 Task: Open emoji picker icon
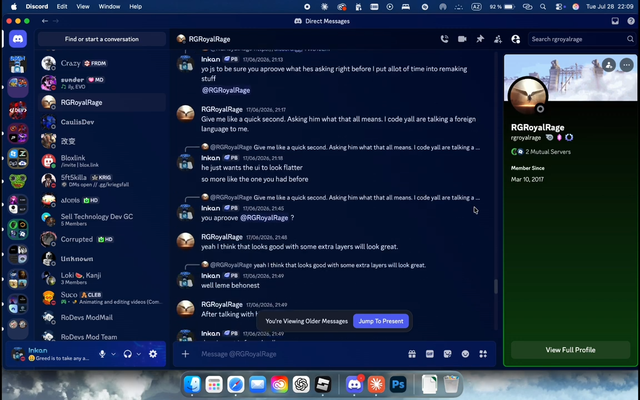pyautogui.click(x=465, y=354)
